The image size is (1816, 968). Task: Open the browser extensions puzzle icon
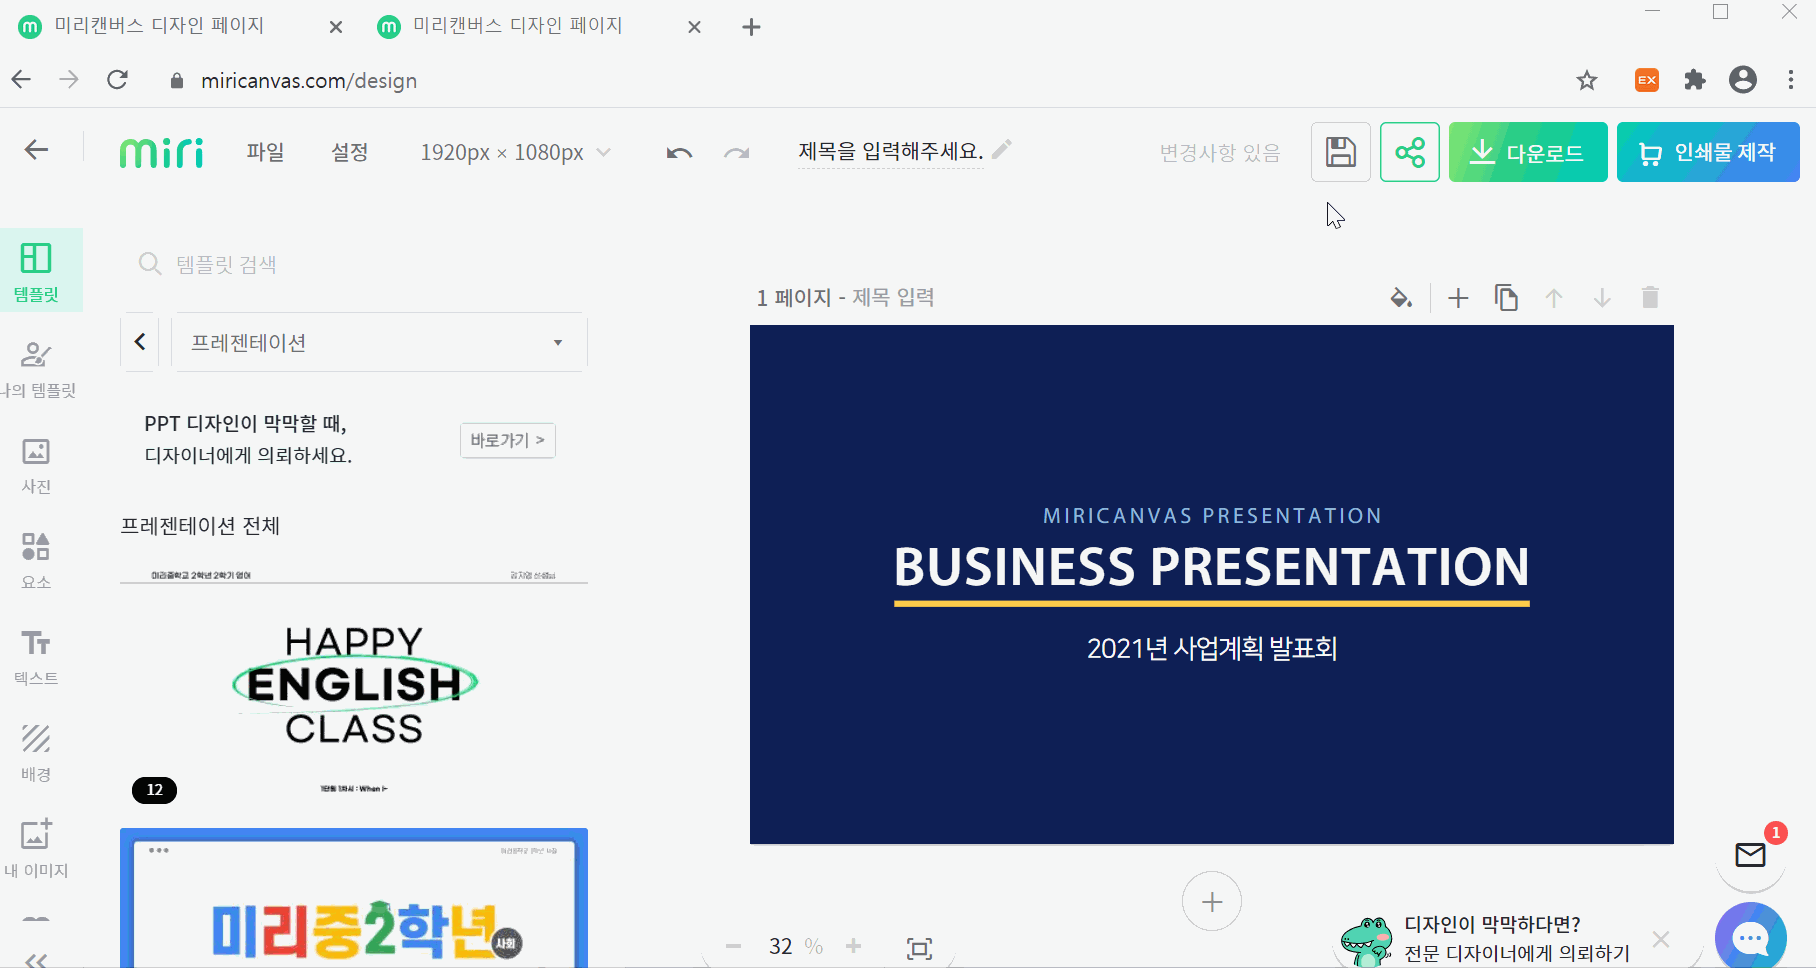click(x=1695, y=80)
